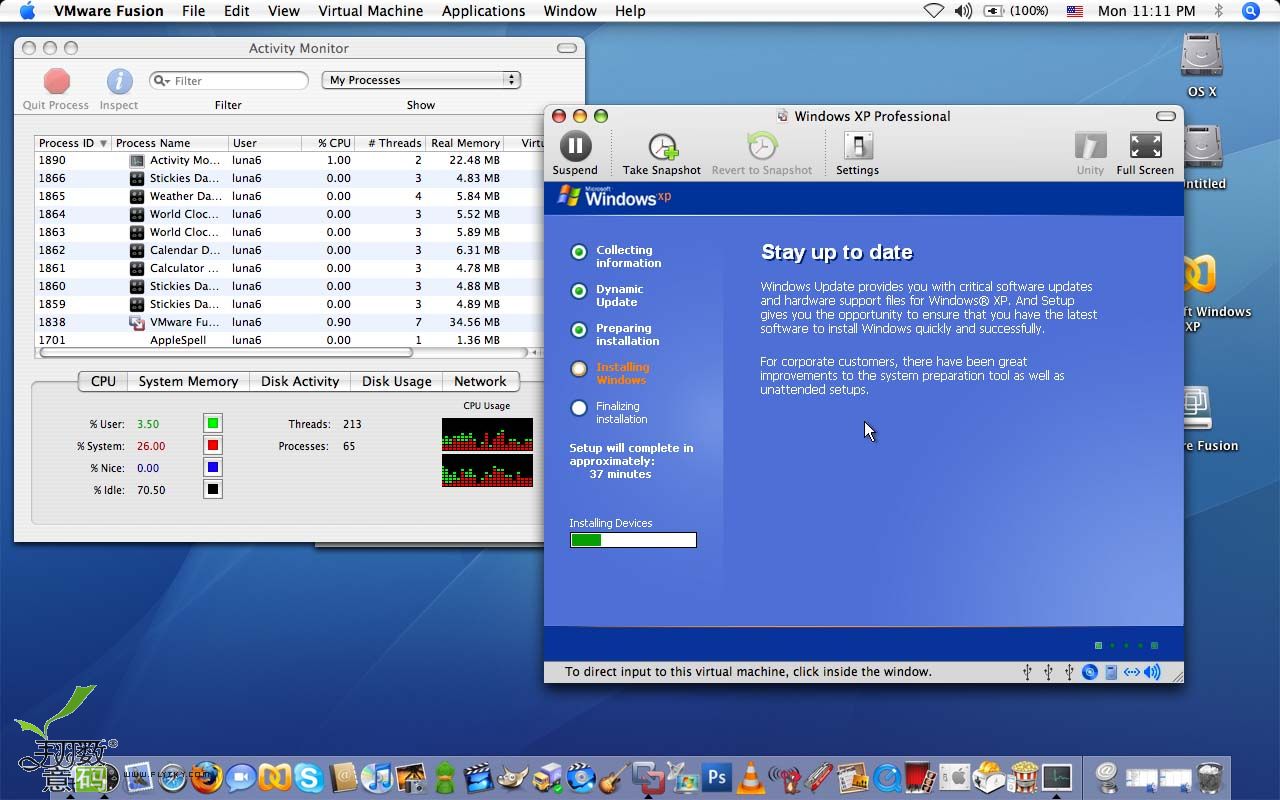Open the View menu
This screenshot has width=1280, height=800.
284,11
